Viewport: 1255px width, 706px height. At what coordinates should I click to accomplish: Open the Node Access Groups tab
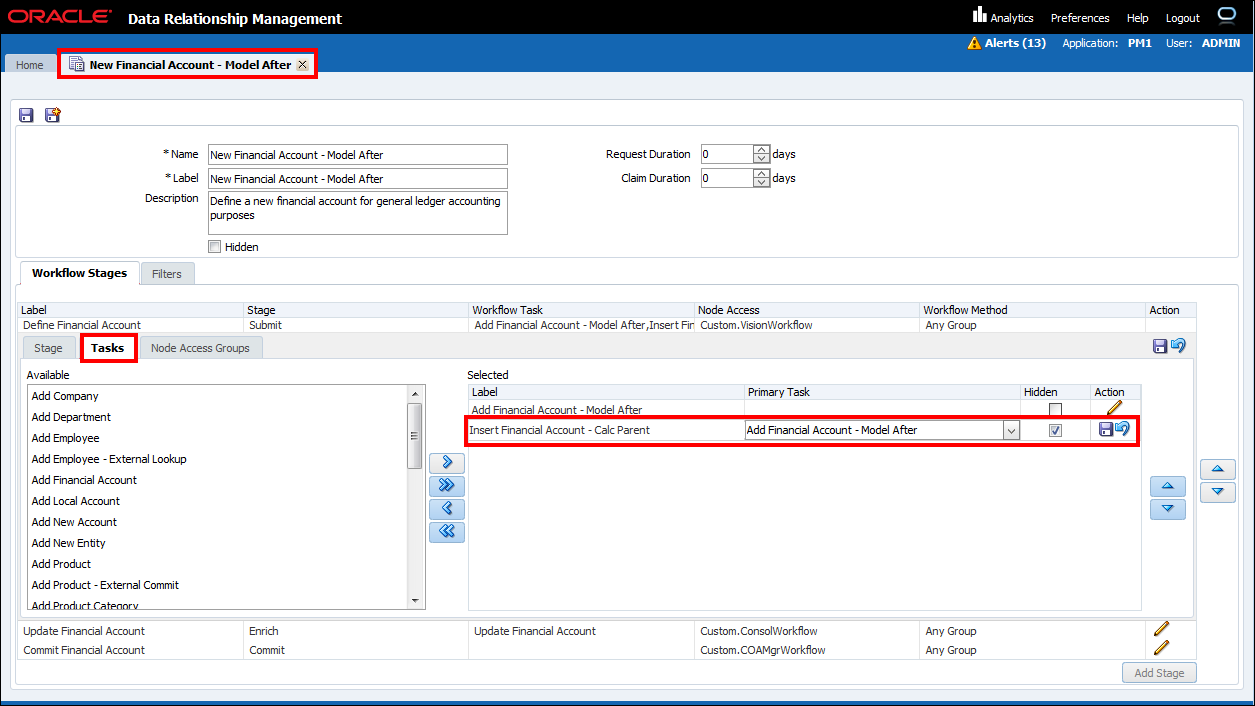200,348
